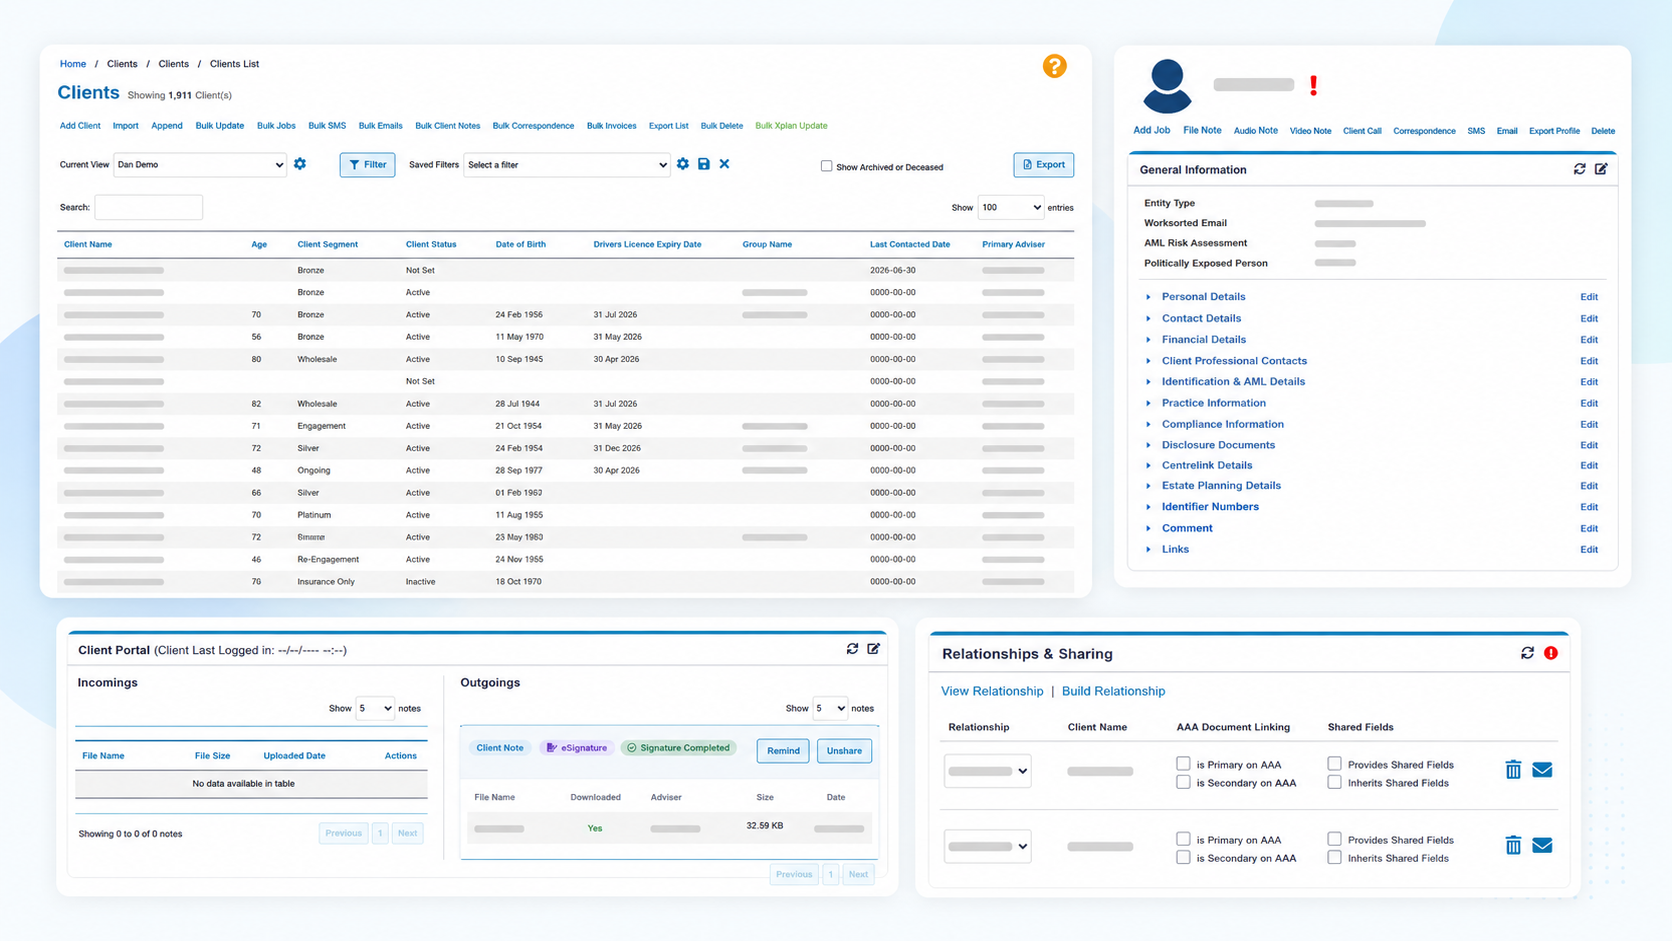Click Add Client link

tap(80, 126)
